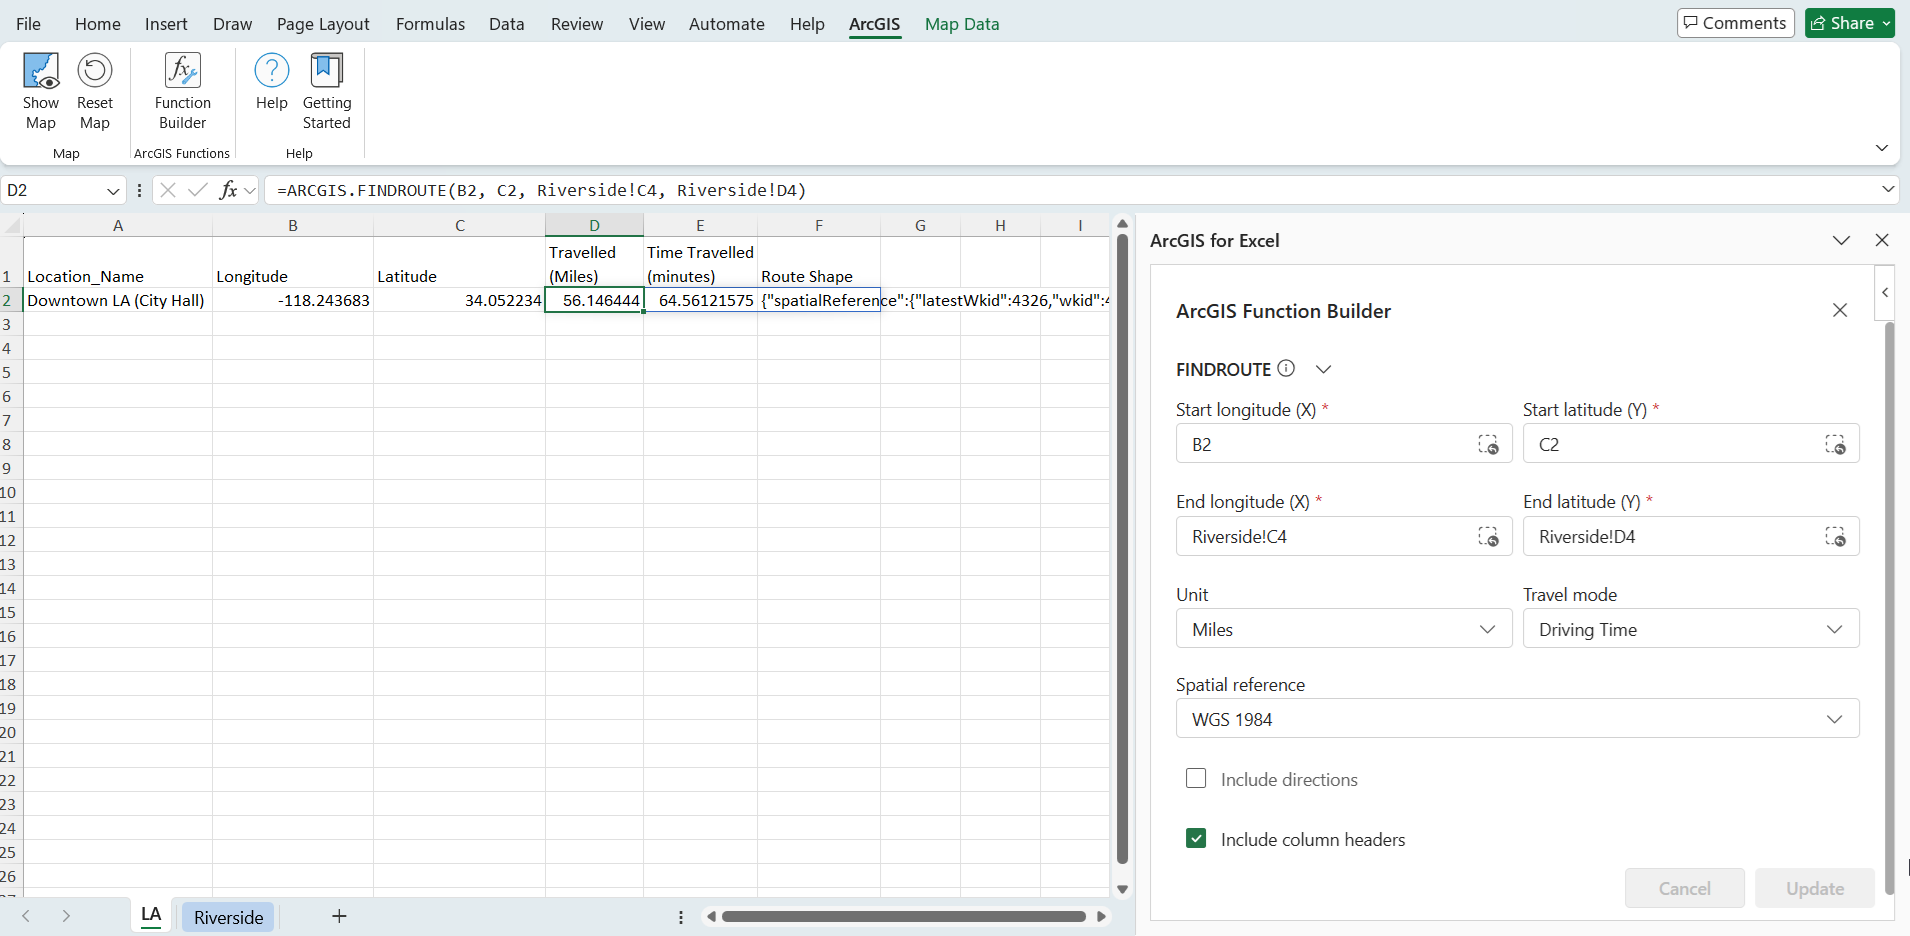Viewport: 1910px width, 936px height.
Task: Open the Name Box dropdown
Action: tap(113, 190)
